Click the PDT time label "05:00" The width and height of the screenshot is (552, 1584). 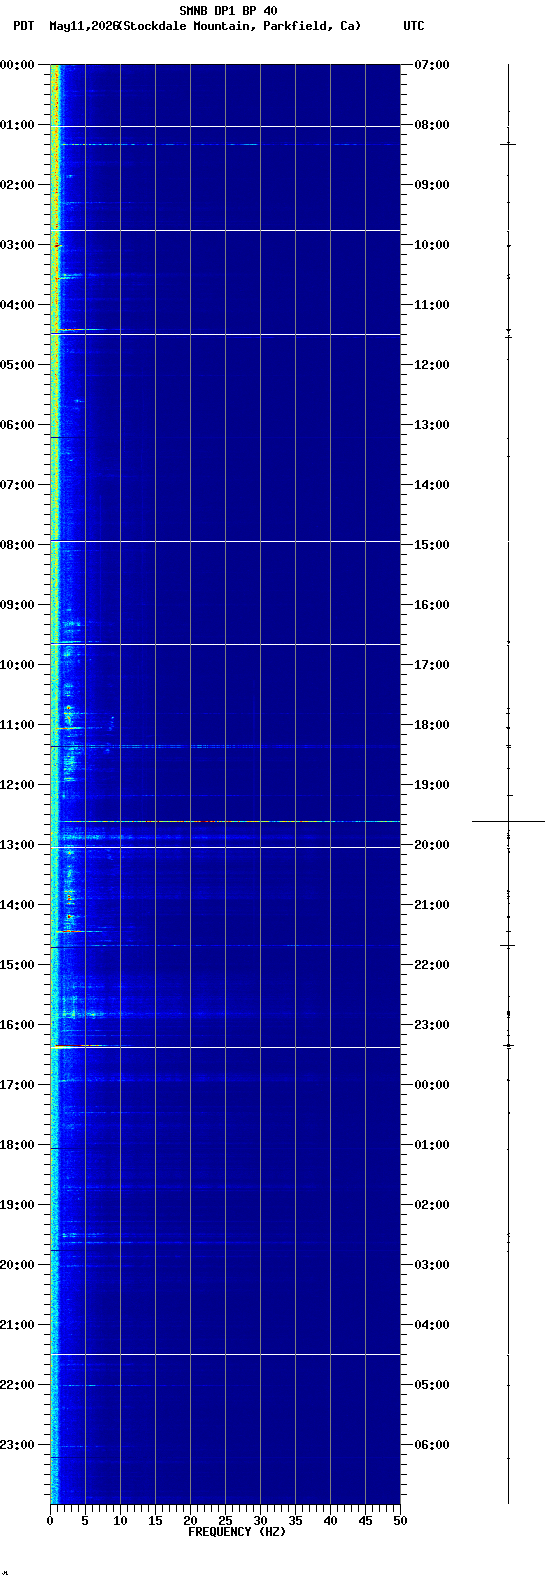[18, 365]
